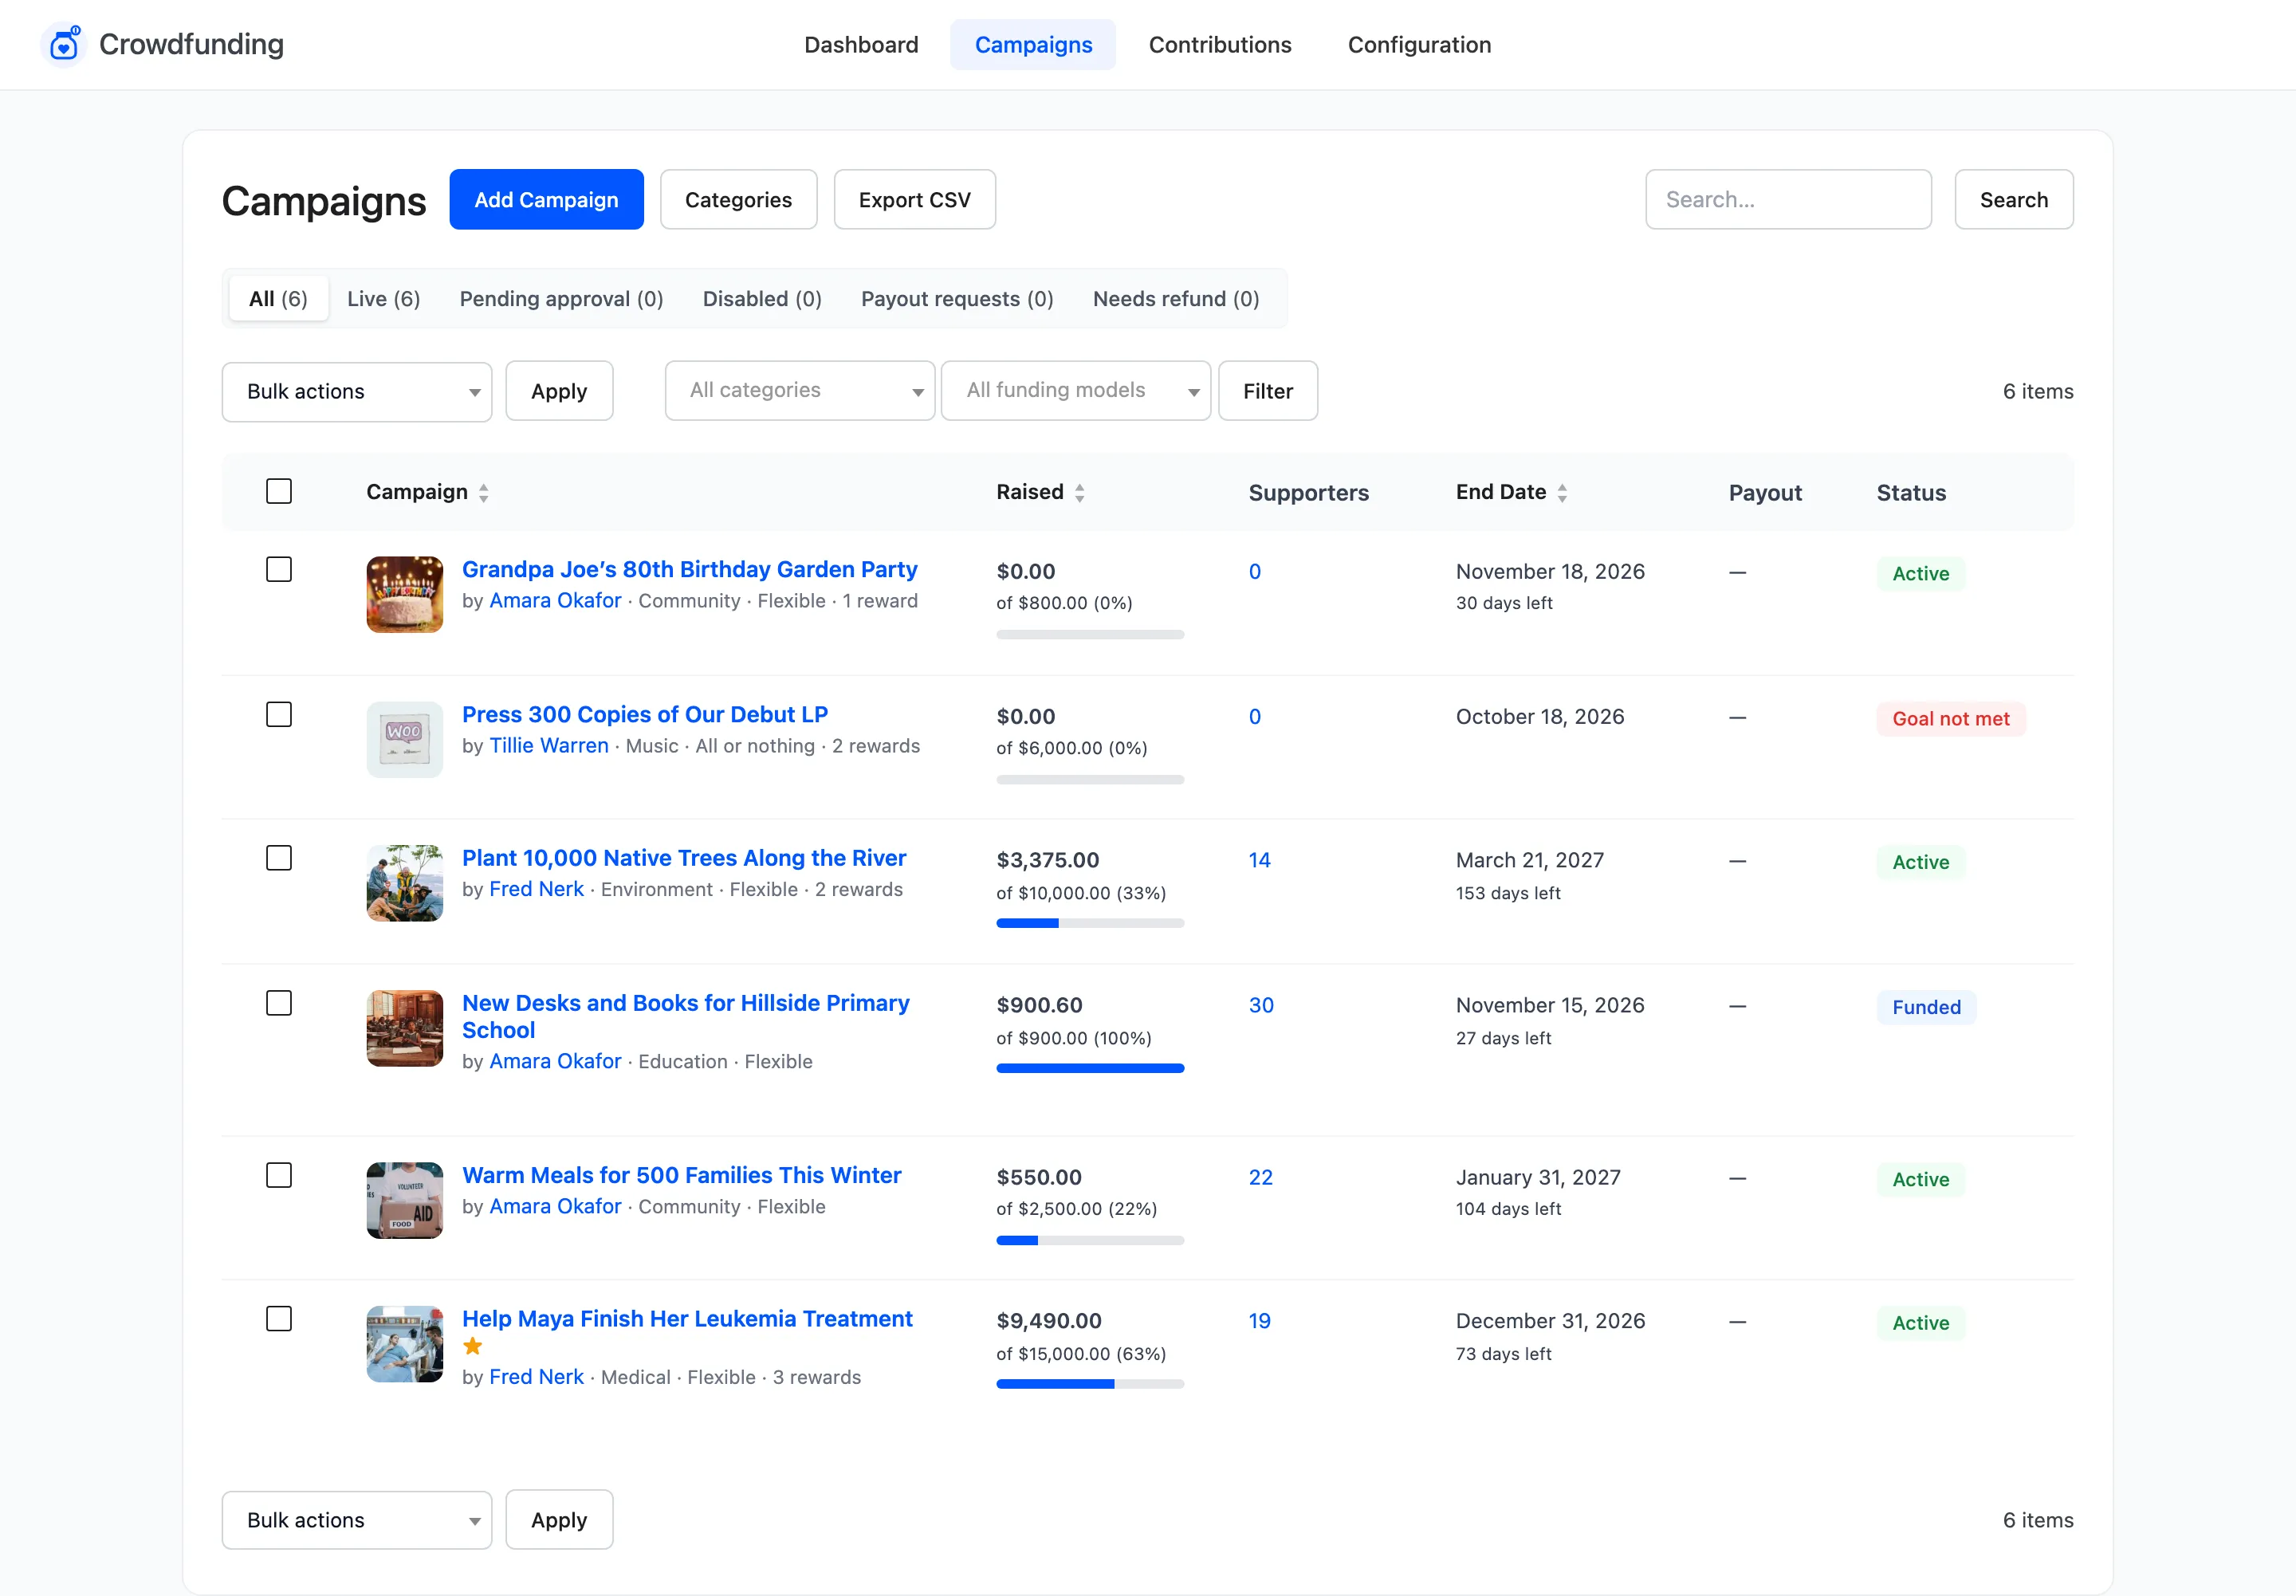Click the Plant 10,000 Native Trees progress bar
2296x1596 pixels.
(x=1090, y=924)
